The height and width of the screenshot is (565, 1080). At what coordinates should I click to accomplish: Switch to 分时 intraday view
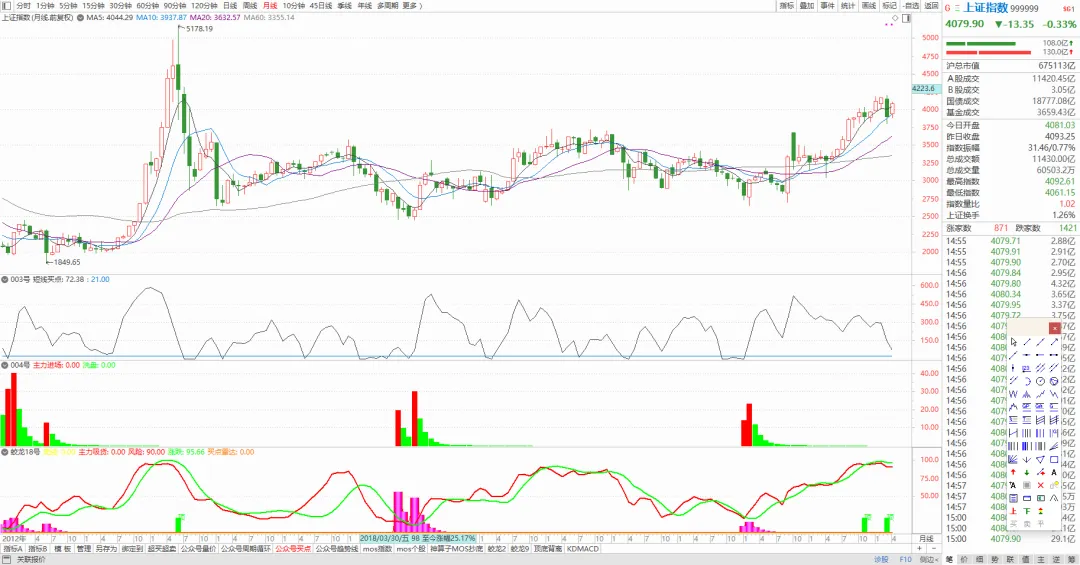(23, 6)
